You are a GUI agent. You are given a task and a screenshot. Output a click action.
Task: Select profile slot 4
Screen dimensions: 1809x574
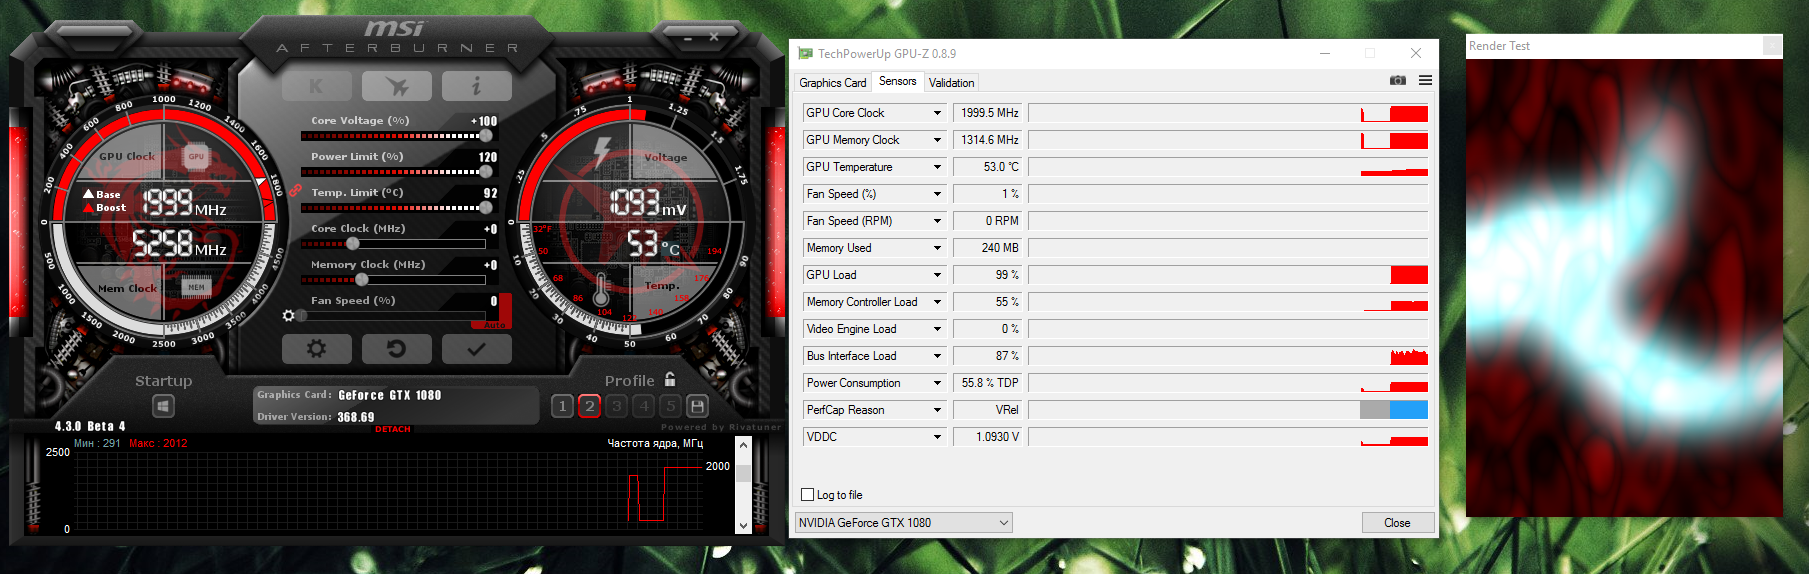click(644, 406)
